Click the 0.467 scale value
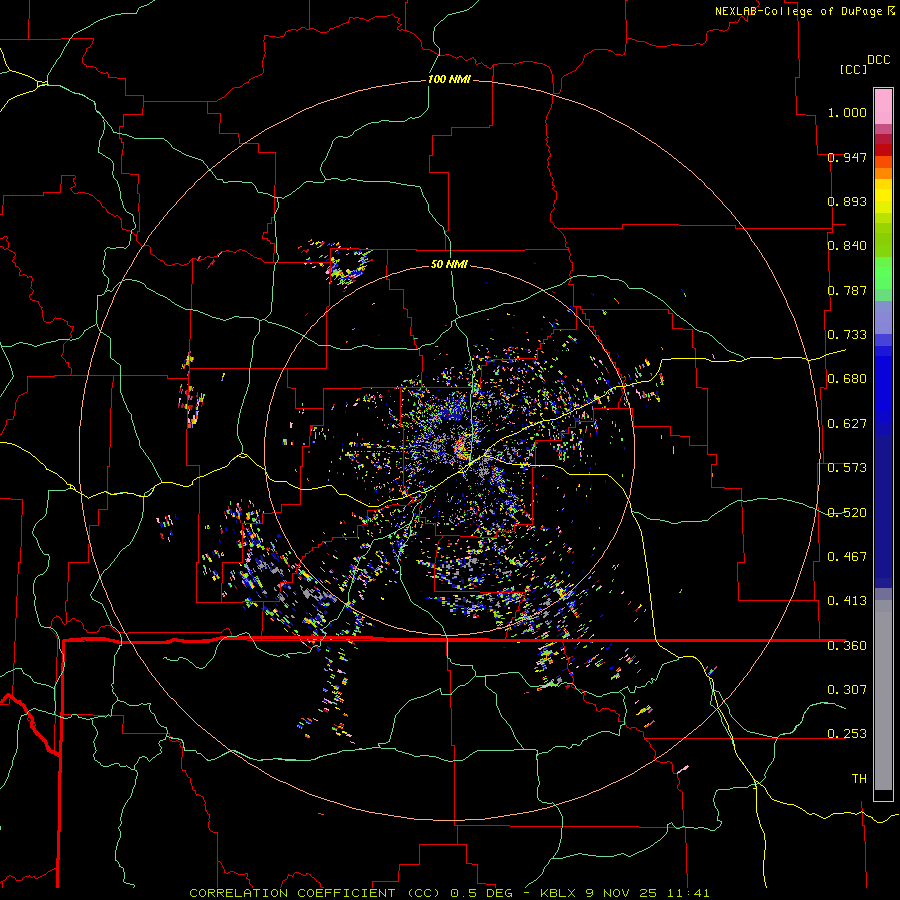Screen dimensions: 900x900 click(847, 557)
